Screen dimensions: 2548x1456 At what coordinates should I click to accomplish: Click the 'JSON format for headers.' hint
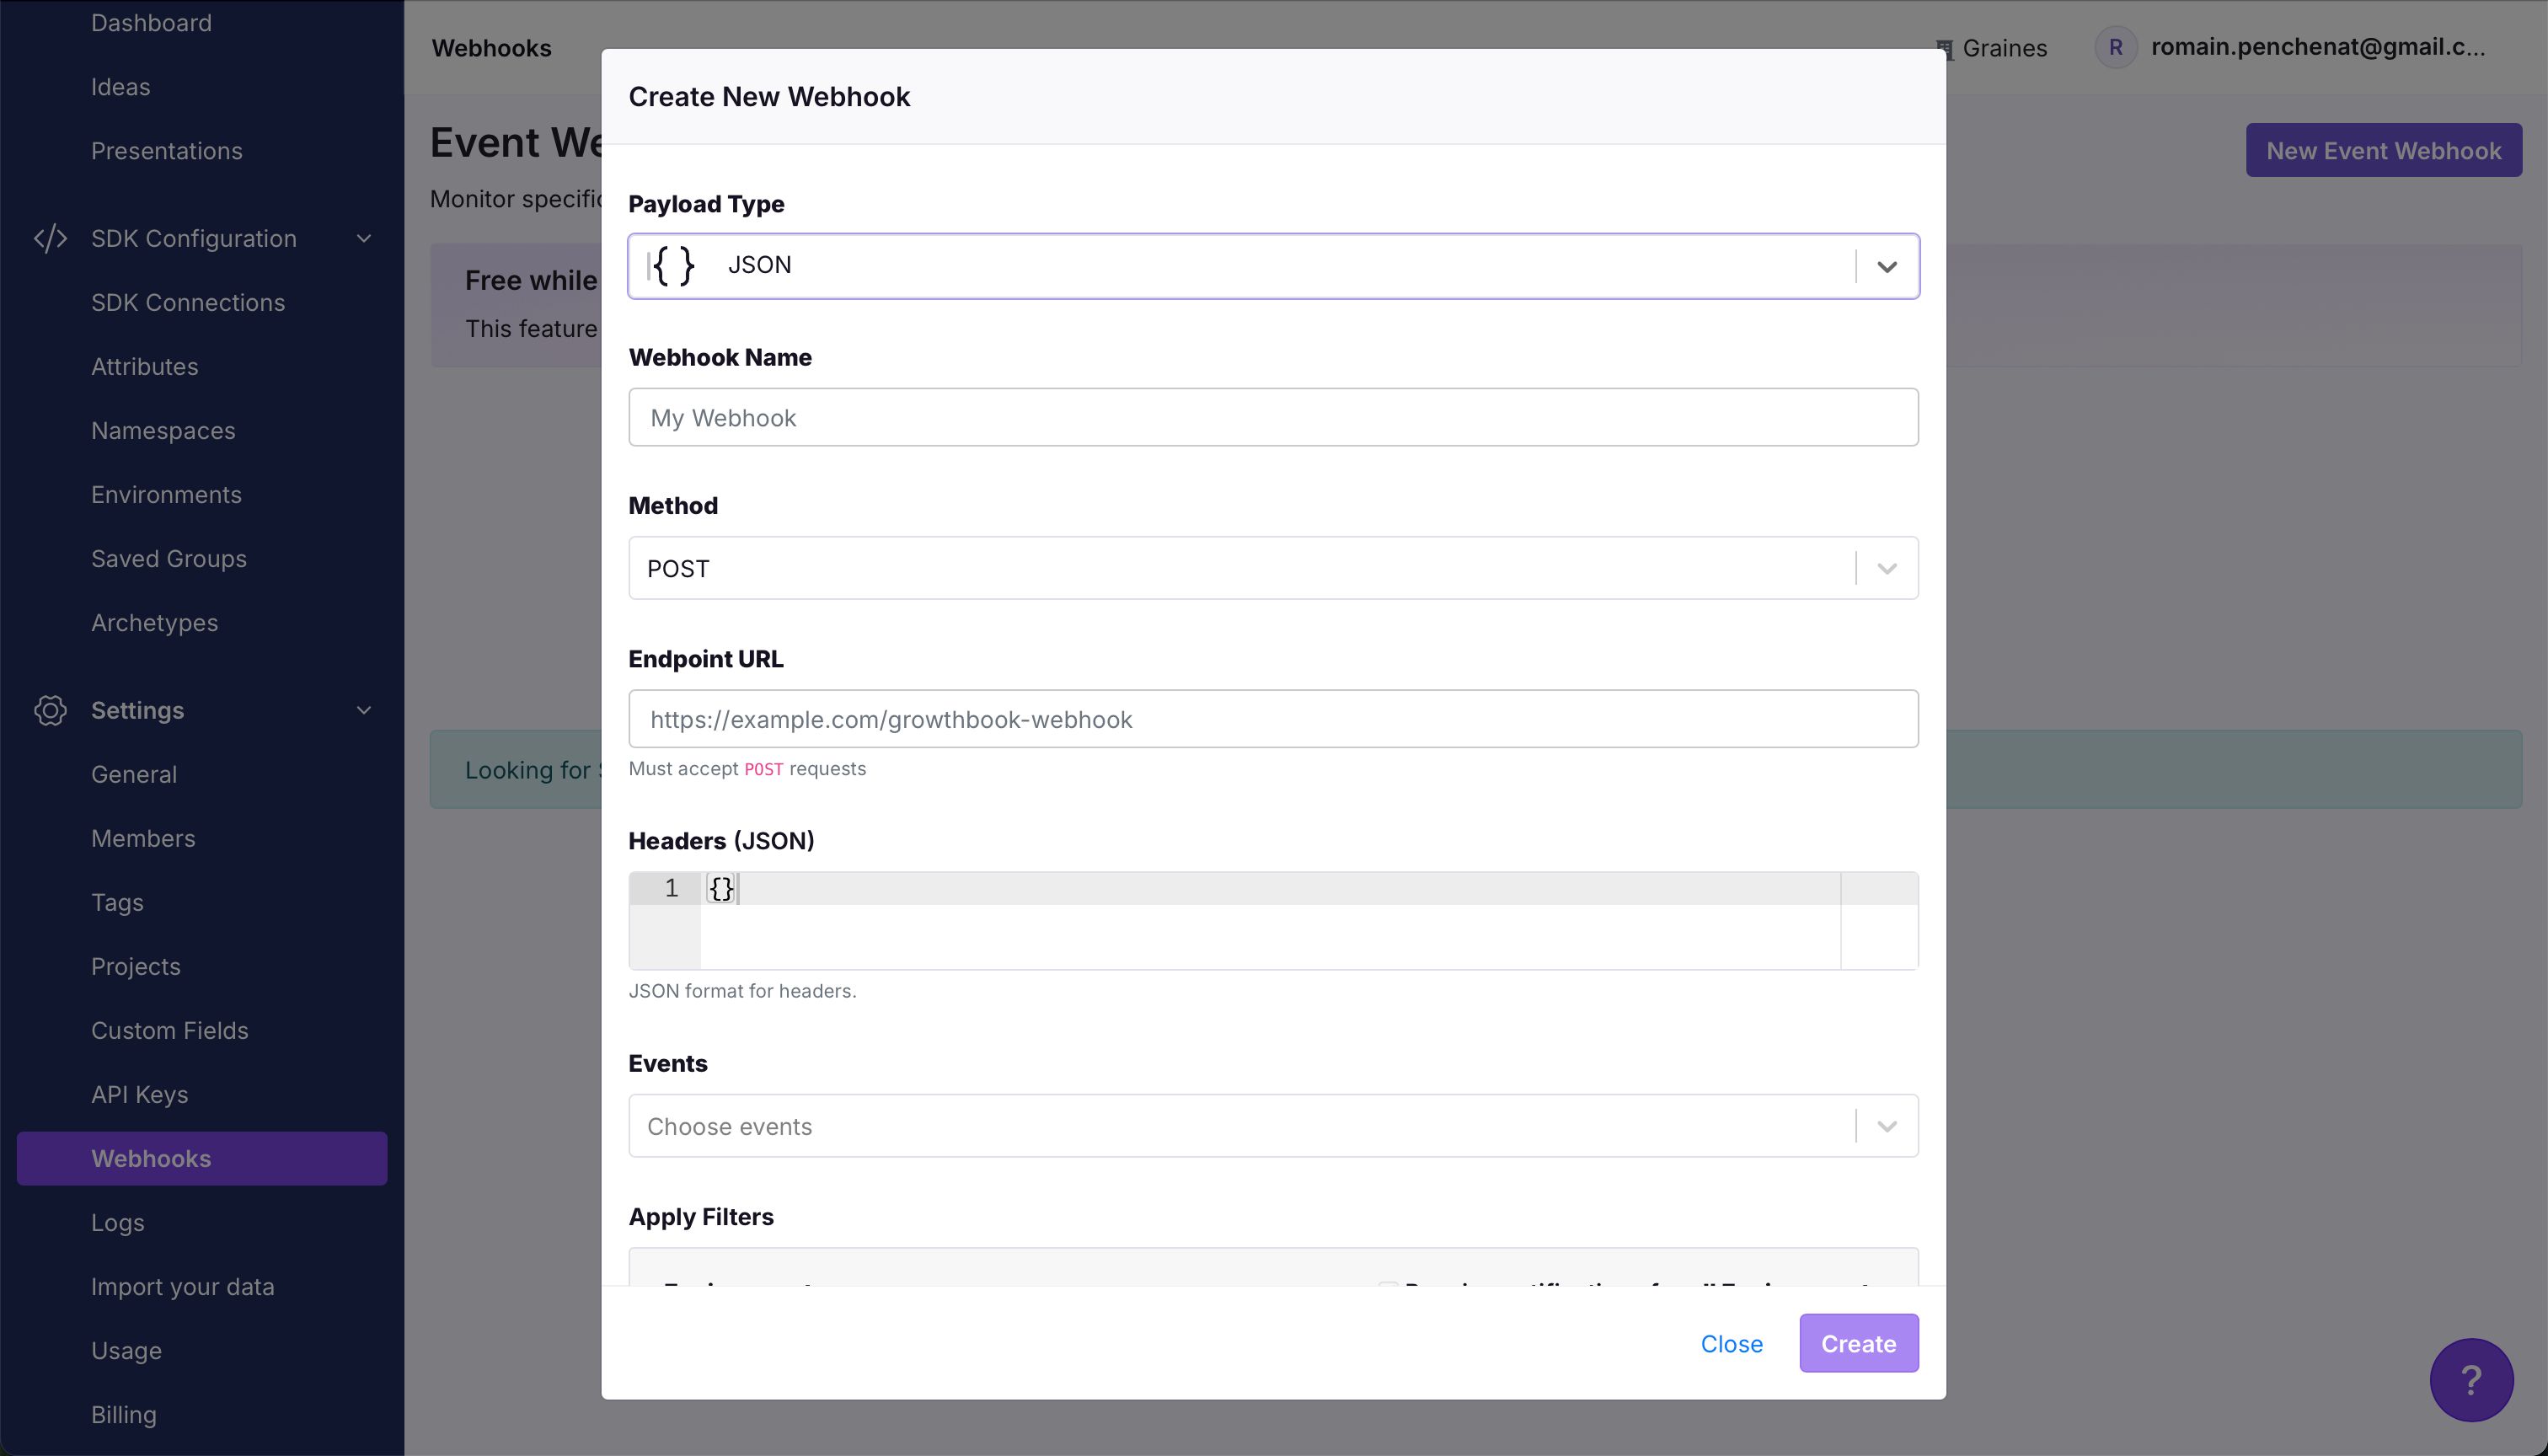742,991
